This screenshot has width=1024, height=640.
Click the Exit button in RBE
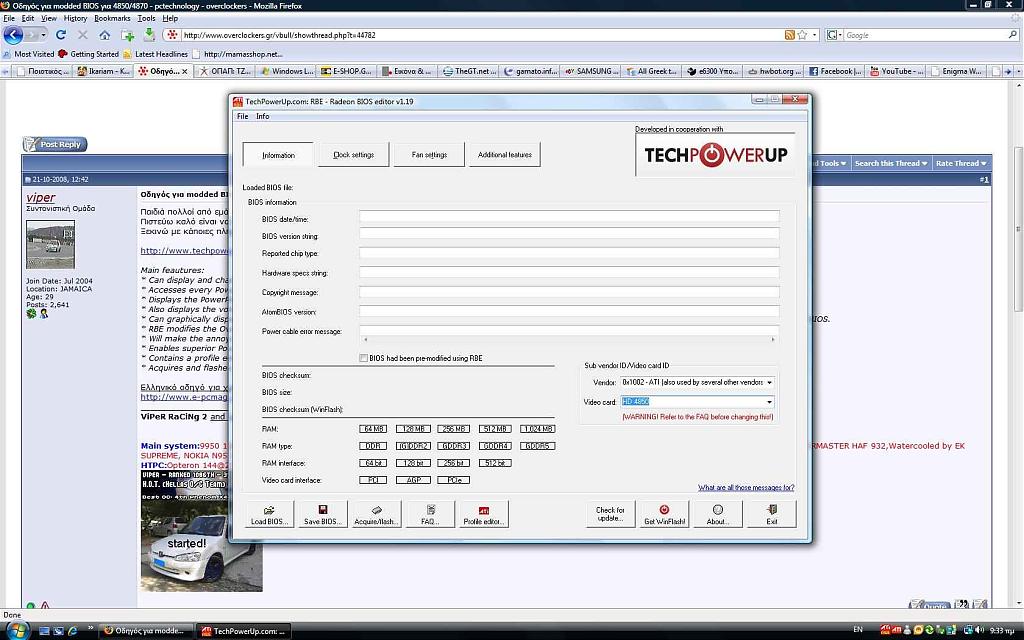771,515
